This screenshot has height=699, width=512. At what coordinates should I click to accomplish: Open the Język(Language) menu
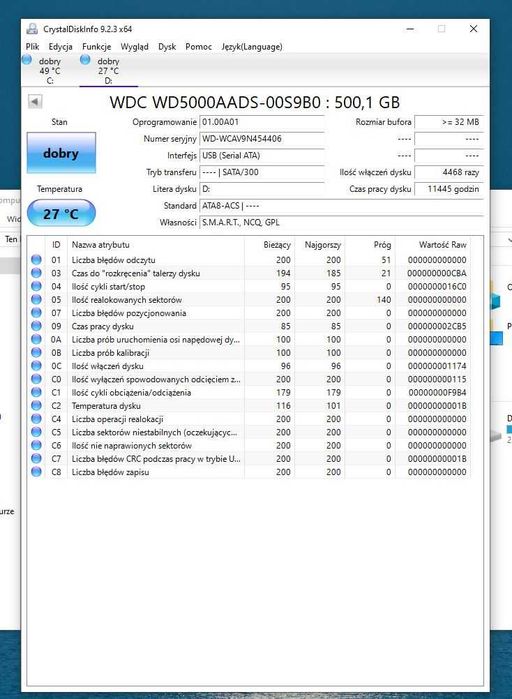pyautogui.click(x=252, y=47)
